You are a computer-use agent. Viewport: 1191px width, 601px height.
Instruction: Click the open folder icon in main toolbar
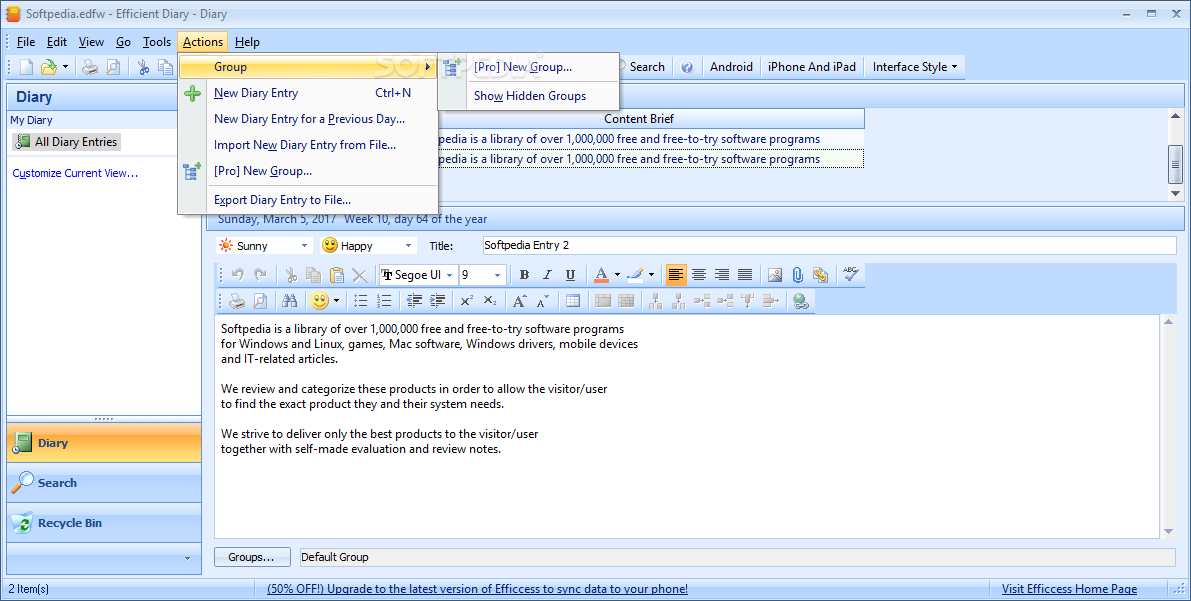coord(49,68)
